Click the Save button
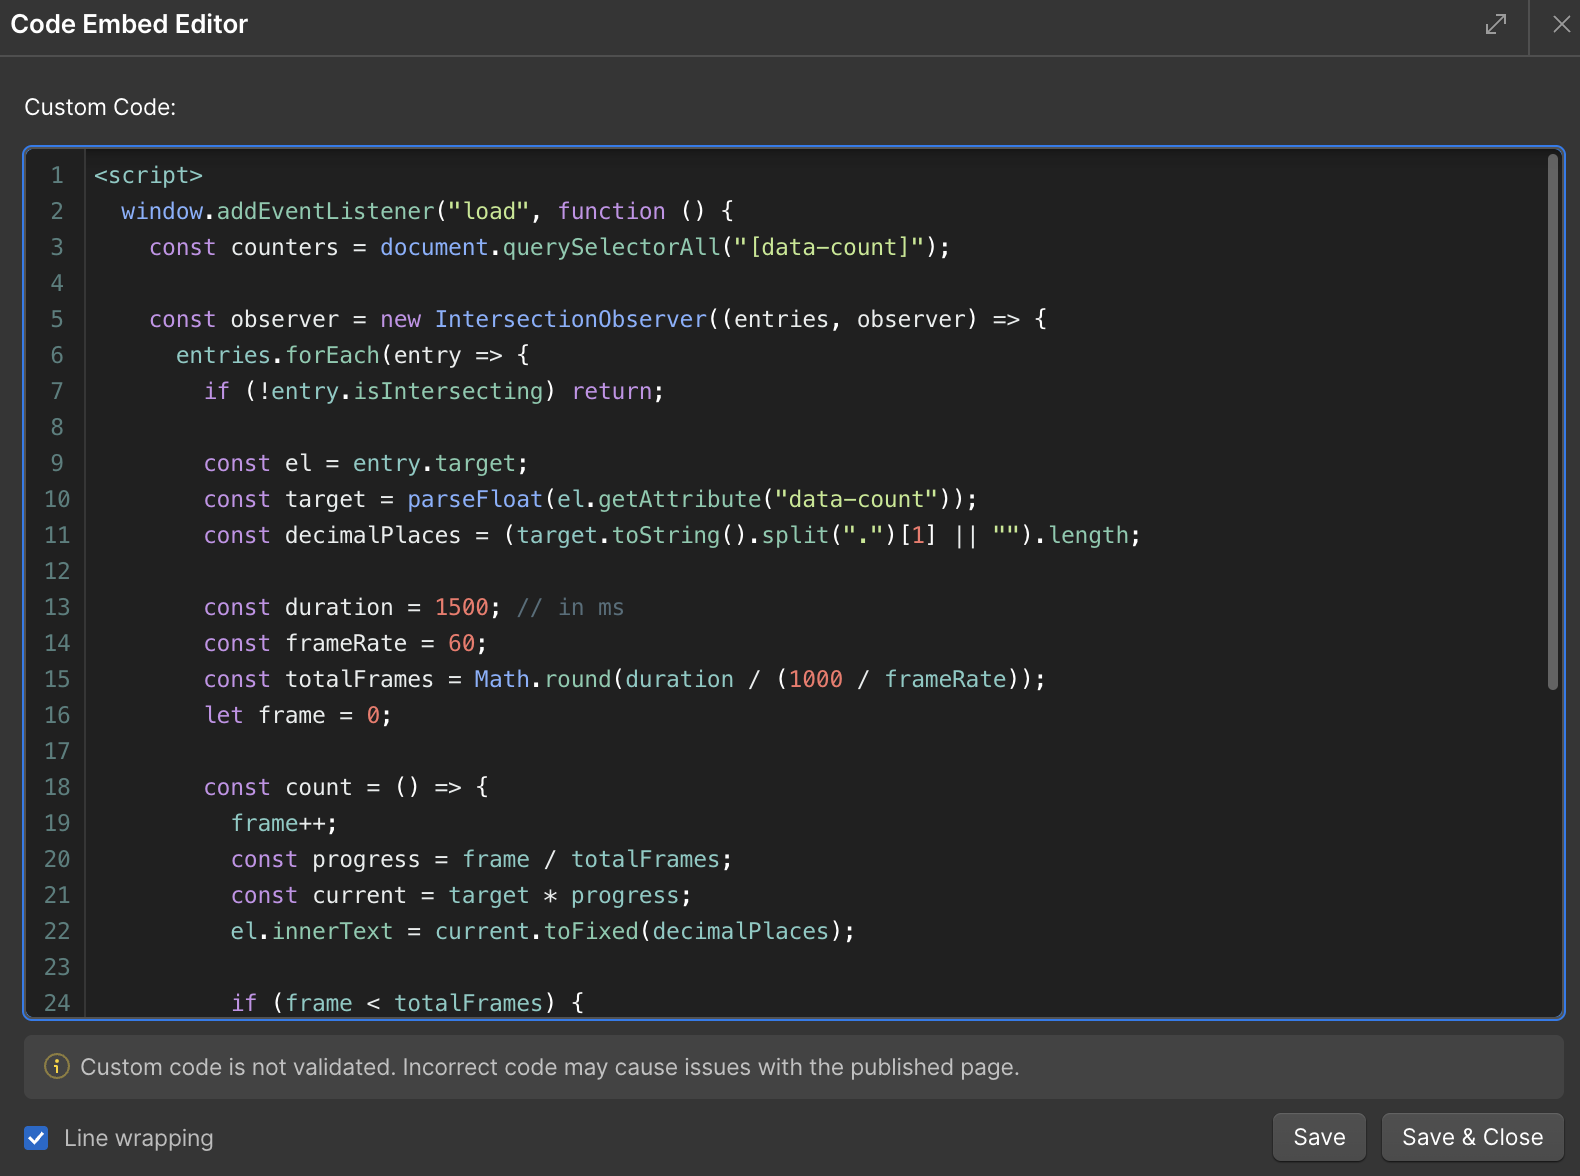Viewport: 1580px width, 1176px height. [1319, 1137]
